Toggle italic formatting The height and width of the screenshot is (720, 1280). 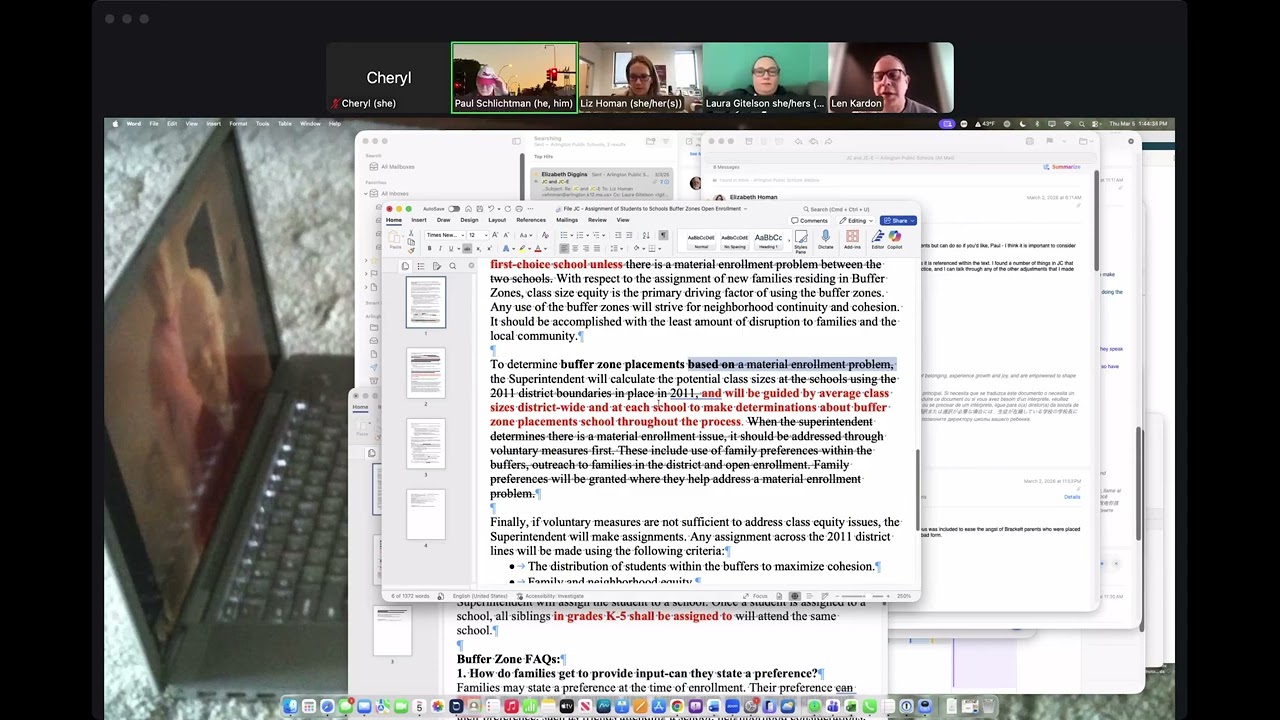click(440, 248)
